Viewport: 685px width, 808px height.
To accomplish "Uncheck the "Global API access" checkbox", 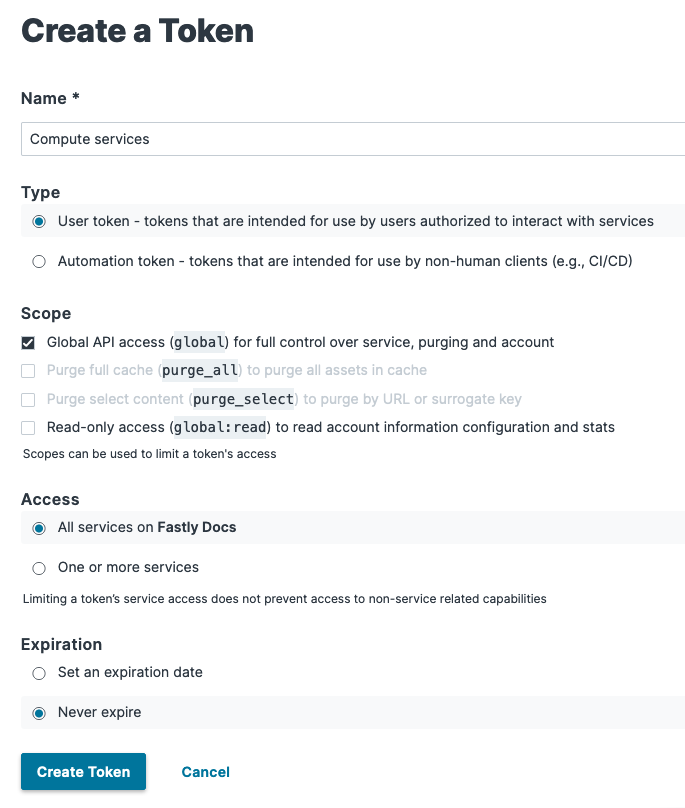I will click(x=28, y=342).
